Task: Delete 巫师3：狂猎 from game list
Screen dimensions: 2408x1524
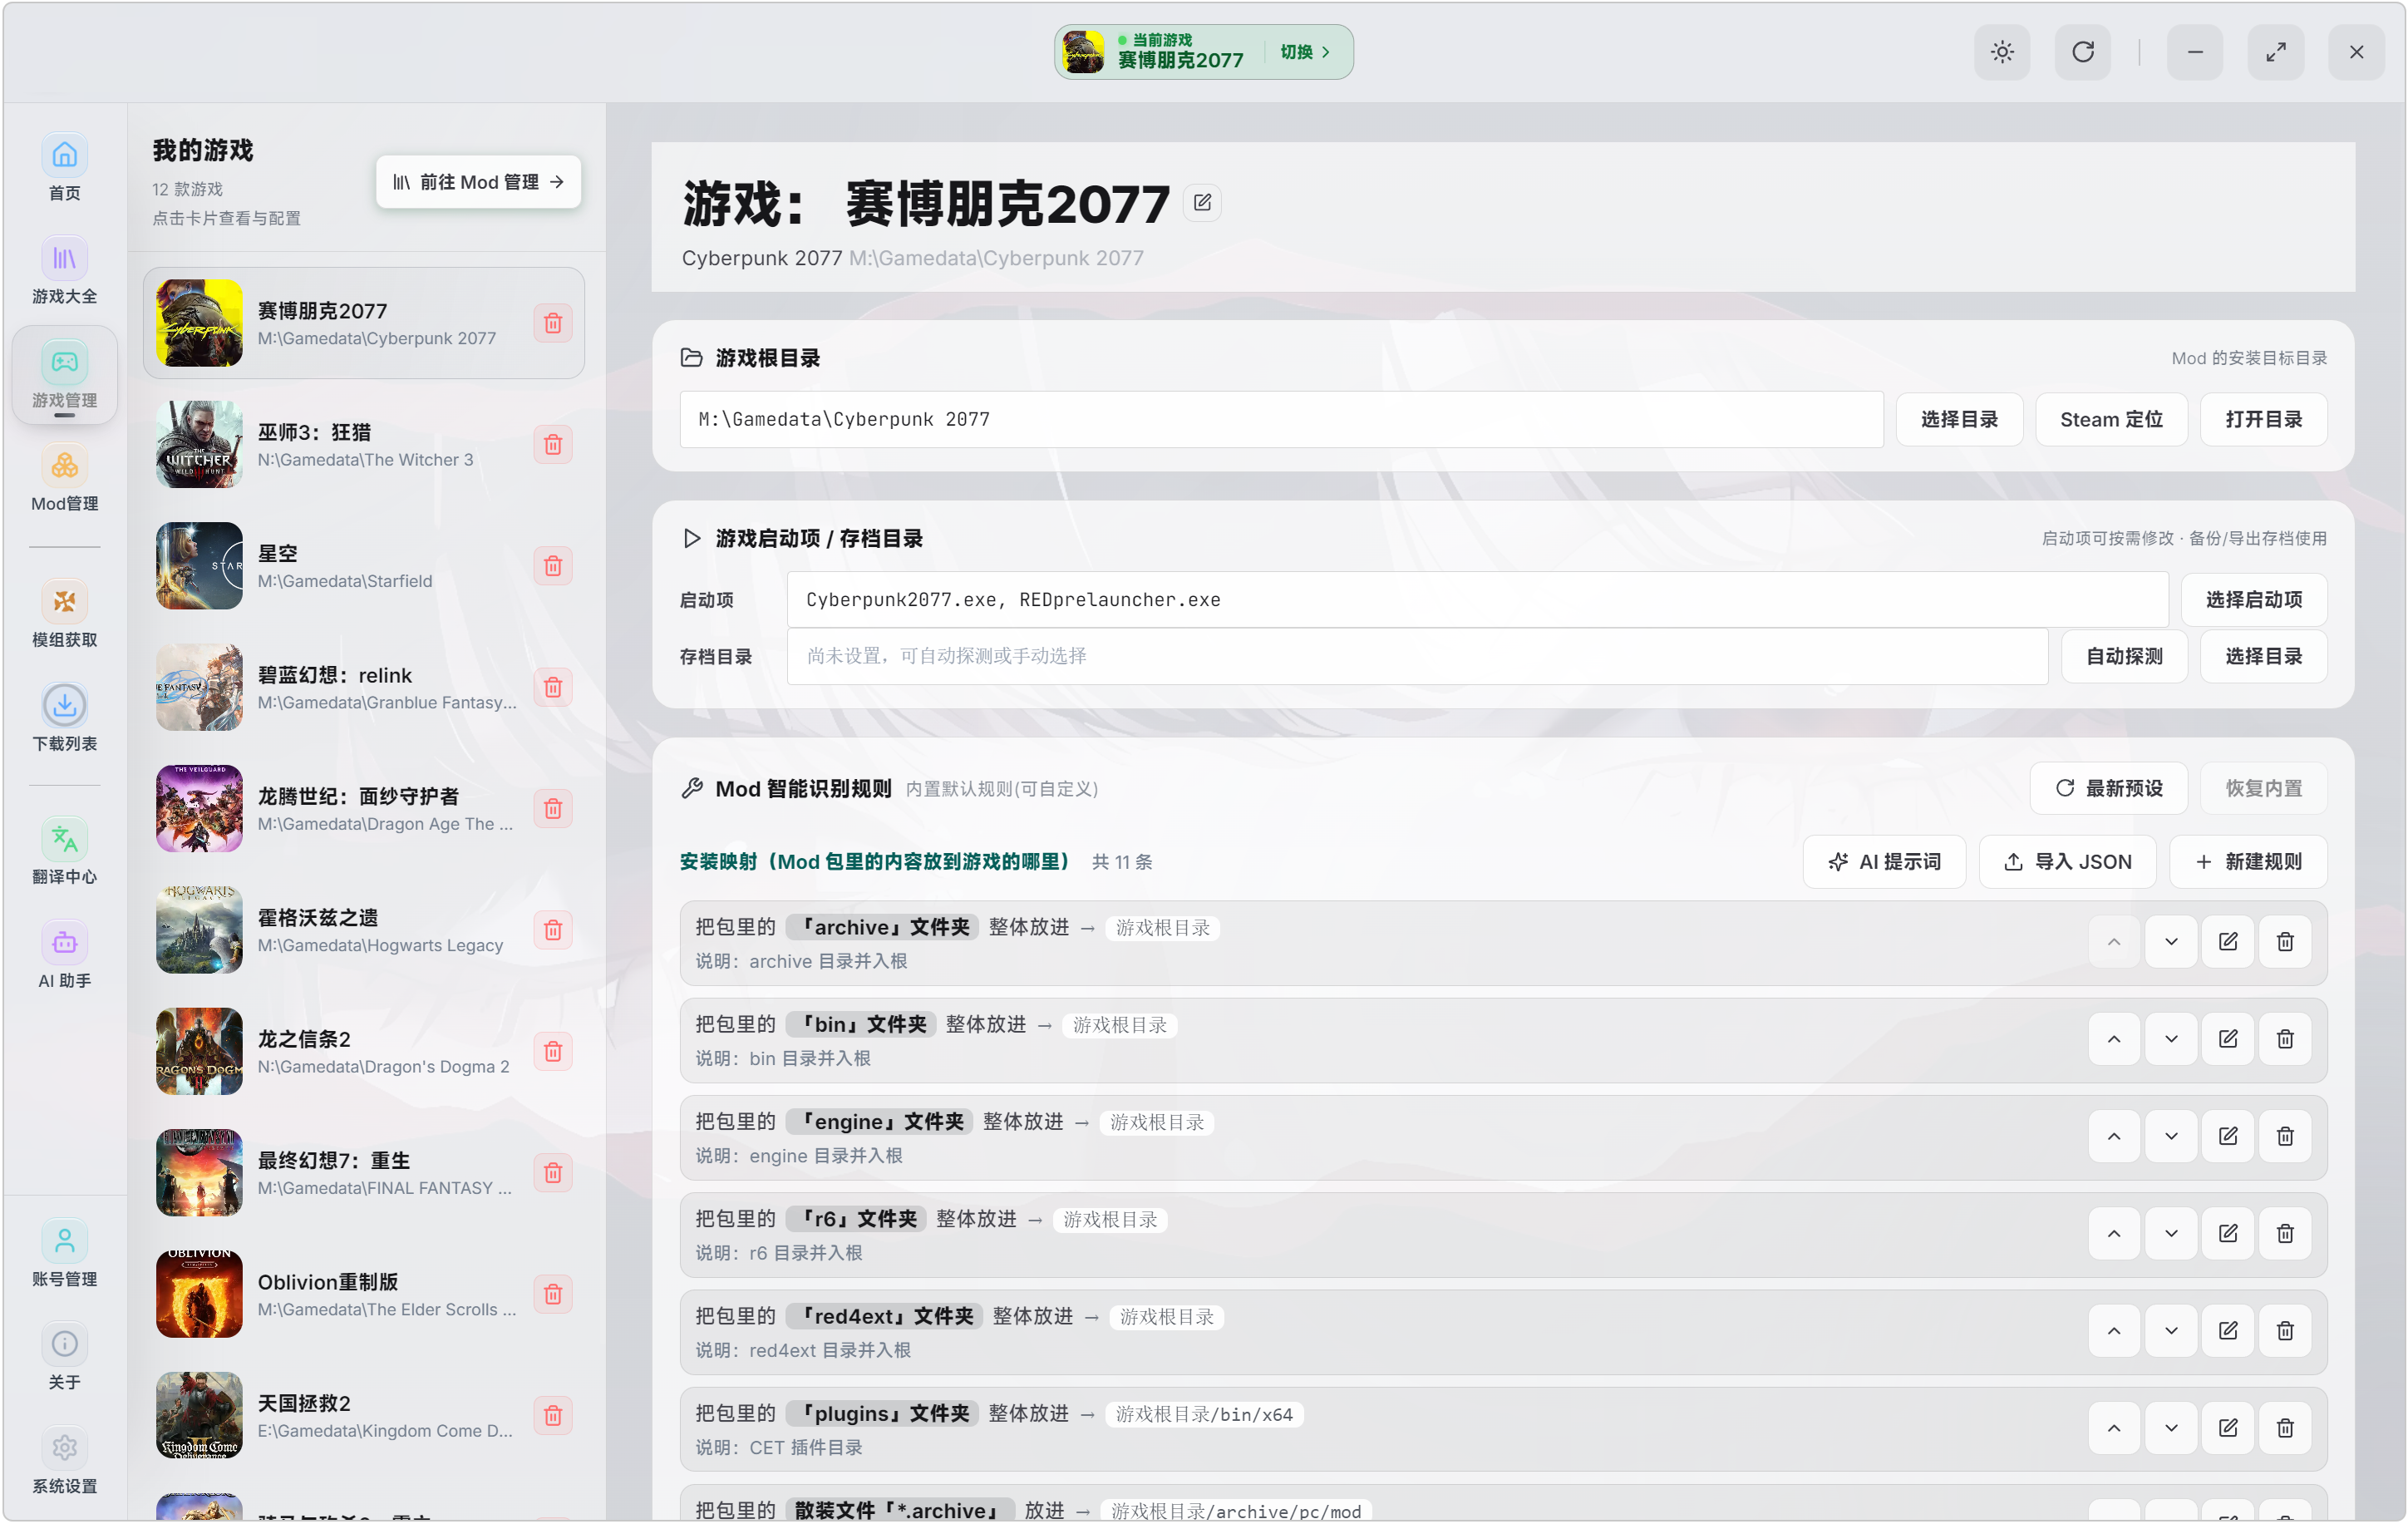Action: point(553,444)
